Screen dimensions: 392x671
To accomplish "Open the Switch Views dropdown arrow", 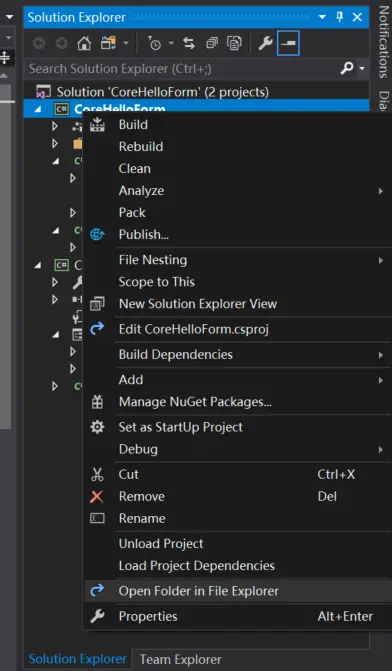I will point(125,43).
